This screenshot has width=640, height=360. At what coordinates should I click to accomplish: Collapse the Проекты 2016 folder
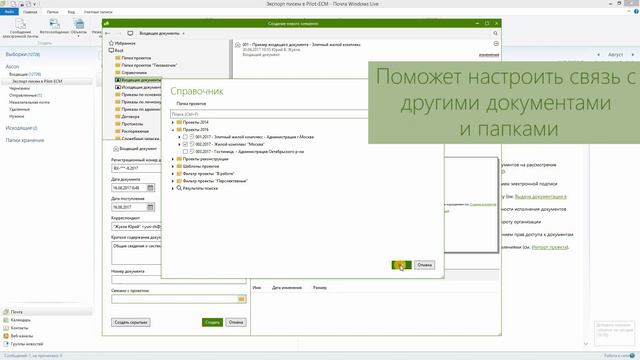pos(173,130)
